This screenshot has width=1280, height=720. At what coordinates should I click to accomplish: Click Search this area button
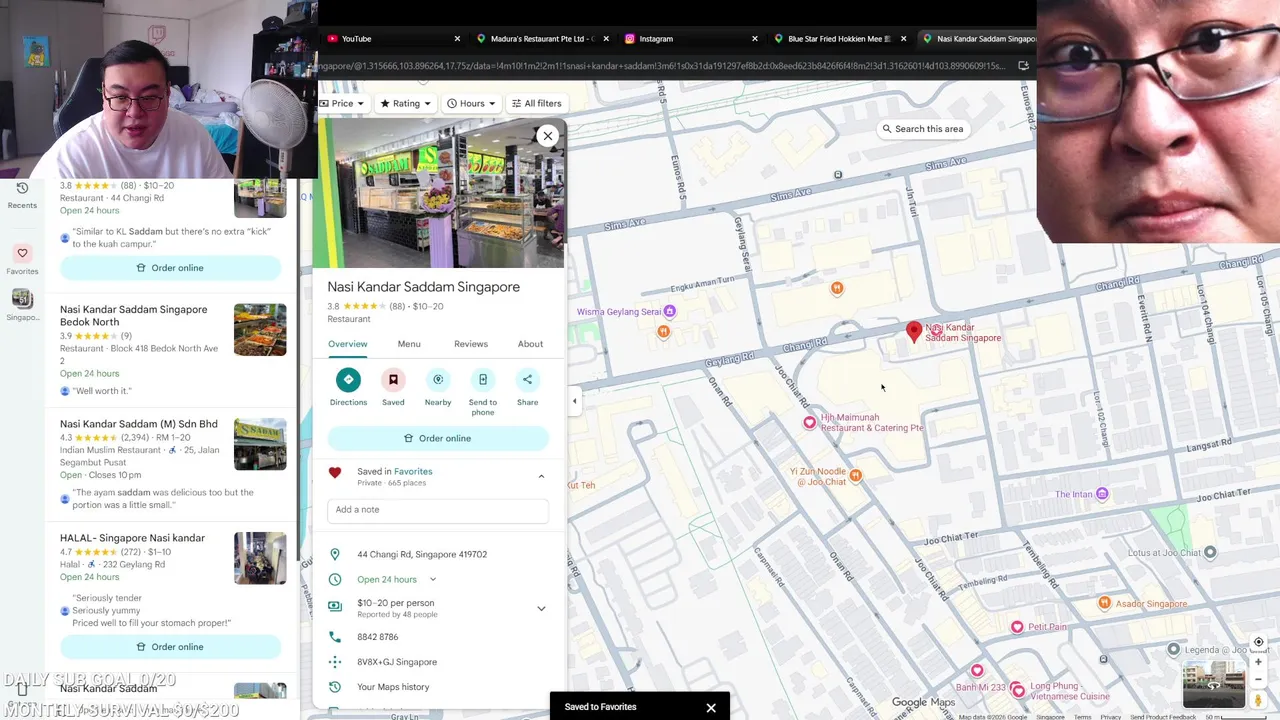coord(922,129)
